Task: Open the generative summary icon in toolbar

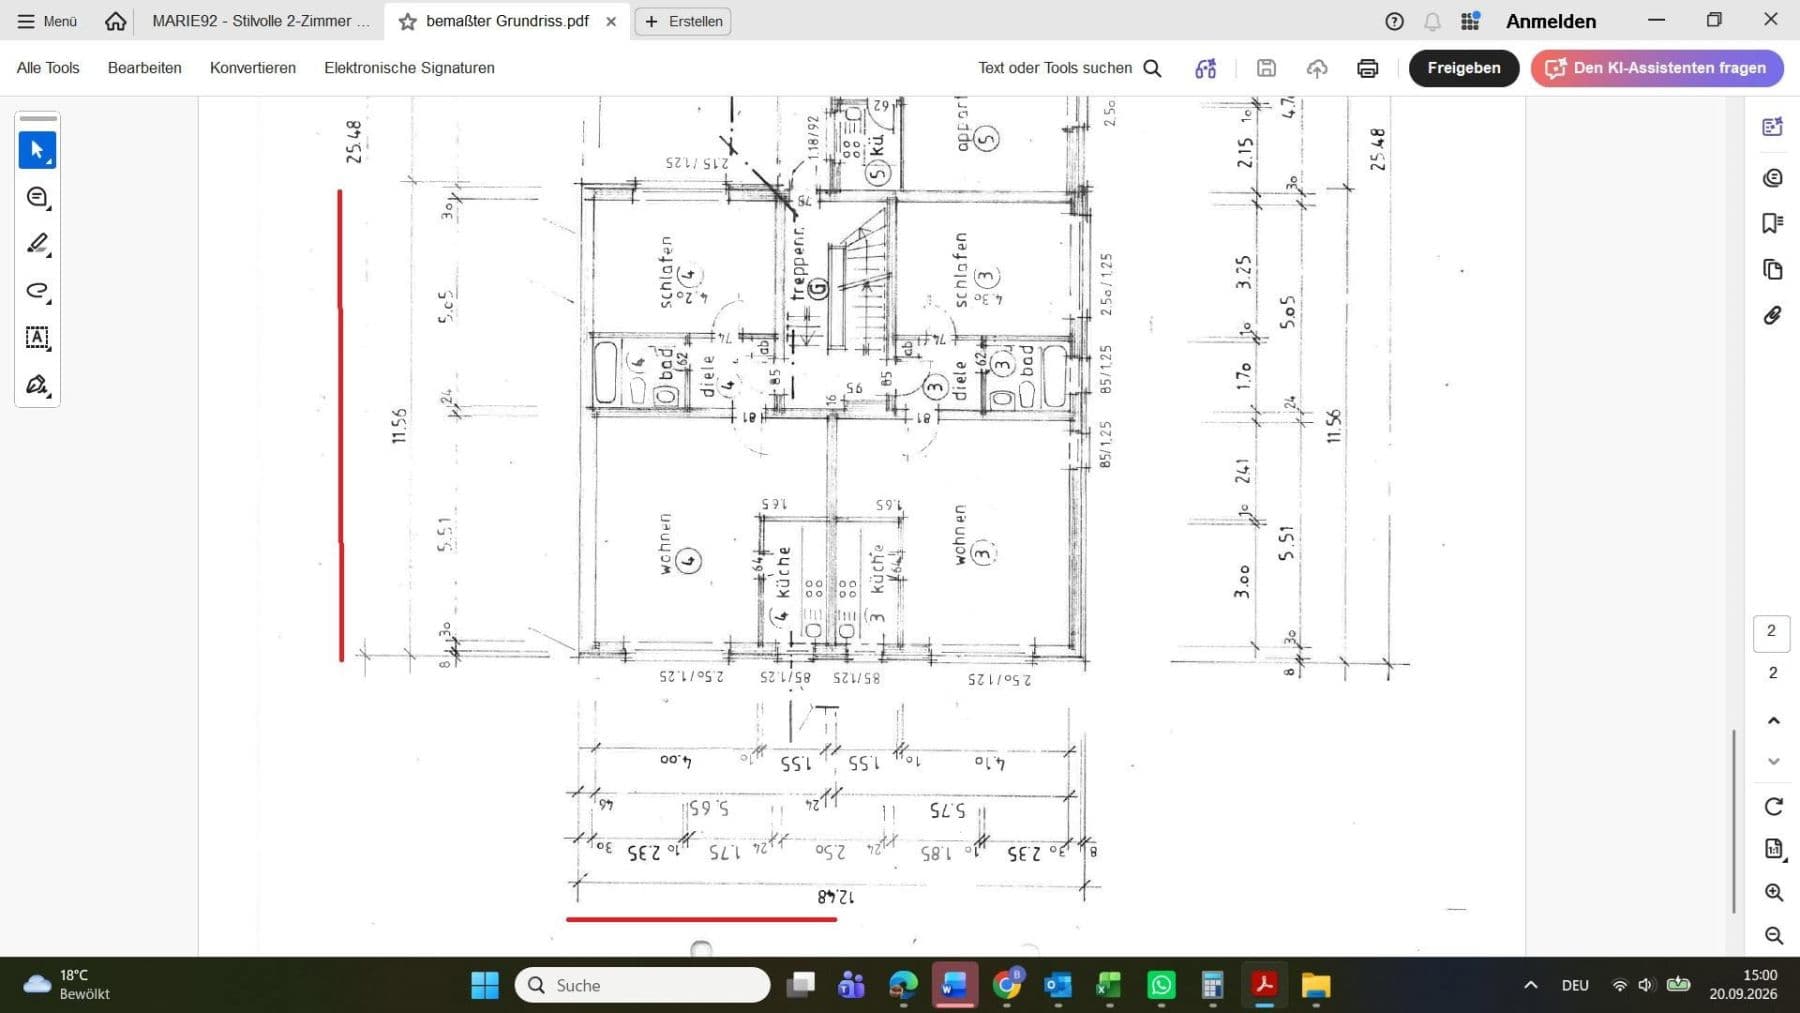Action: click(x=1206, y=68)
